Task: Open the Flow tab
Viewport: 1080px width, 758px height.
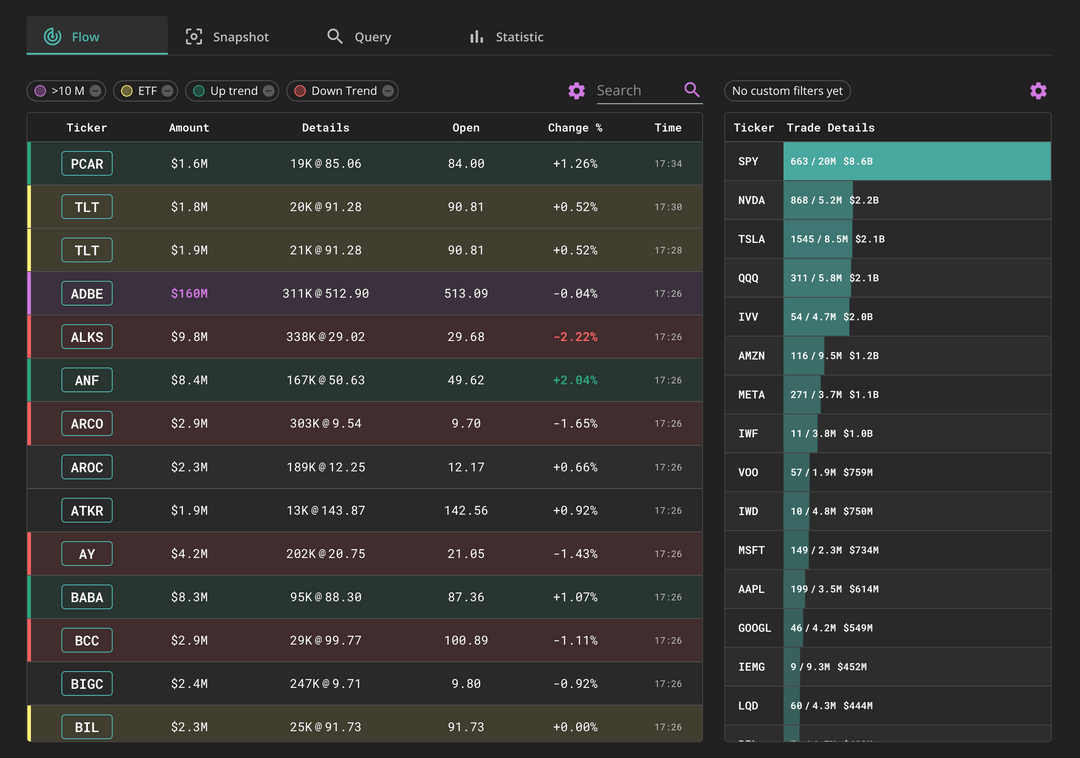Action: click(97, 36)
